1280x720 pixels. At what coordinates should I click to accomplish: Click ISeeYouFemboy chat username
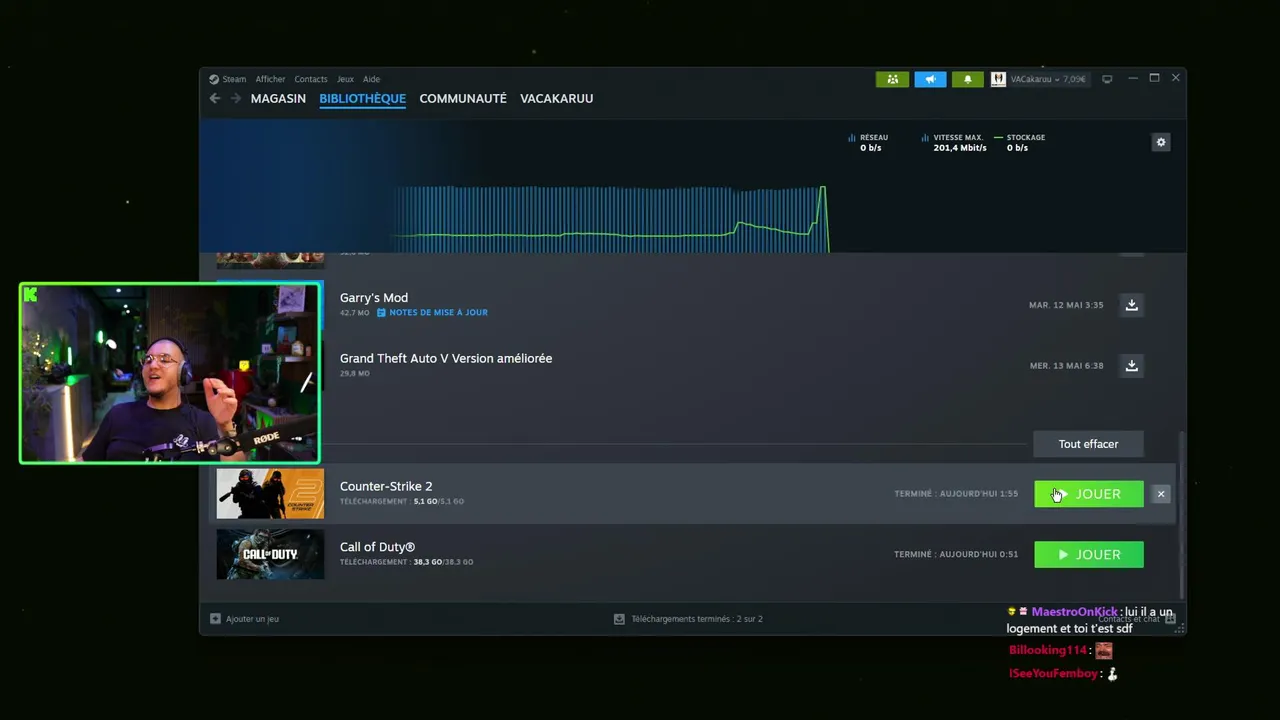(1053, 674)
